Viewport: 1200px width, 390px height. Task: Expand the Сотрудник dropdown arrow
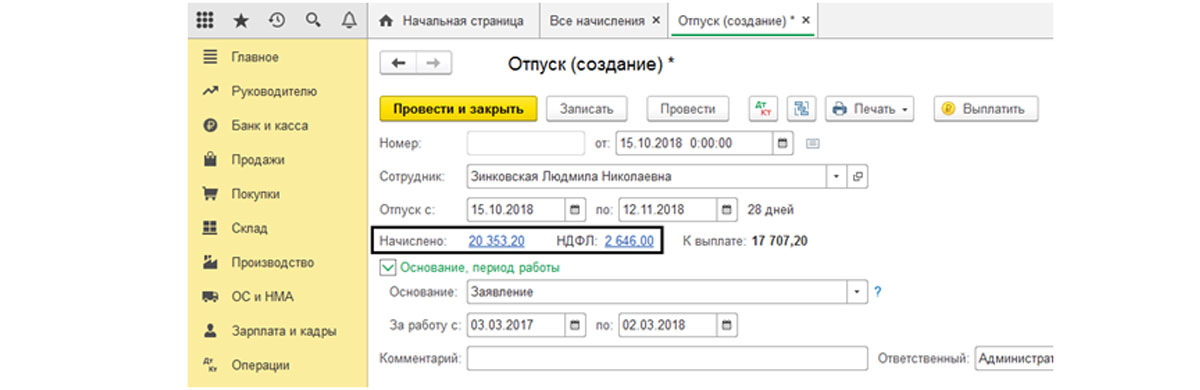837,176
